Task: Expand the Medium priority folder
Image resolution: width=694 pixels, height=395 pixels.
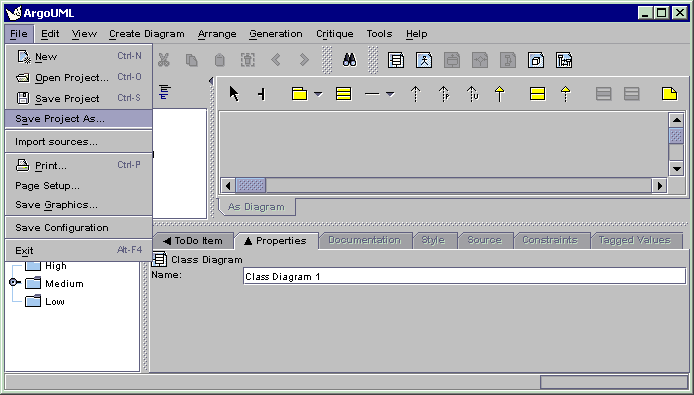Action: coord(14,282)
